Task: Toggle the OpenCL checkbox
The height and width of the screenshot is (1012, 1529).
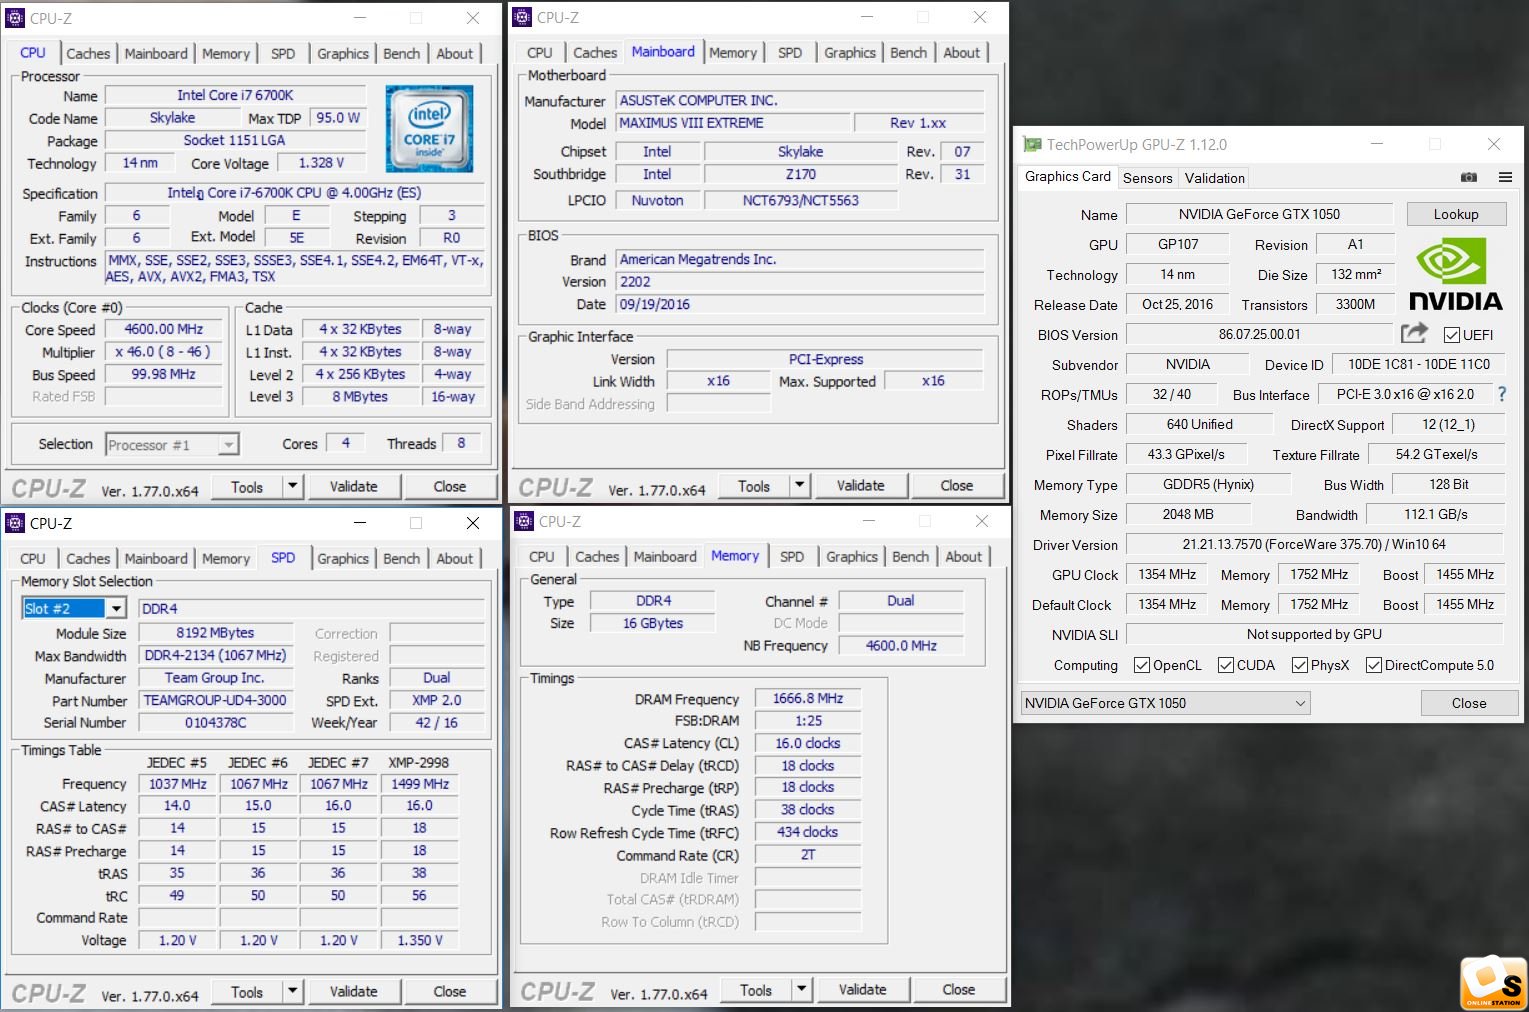Action: pos(1142,665)
